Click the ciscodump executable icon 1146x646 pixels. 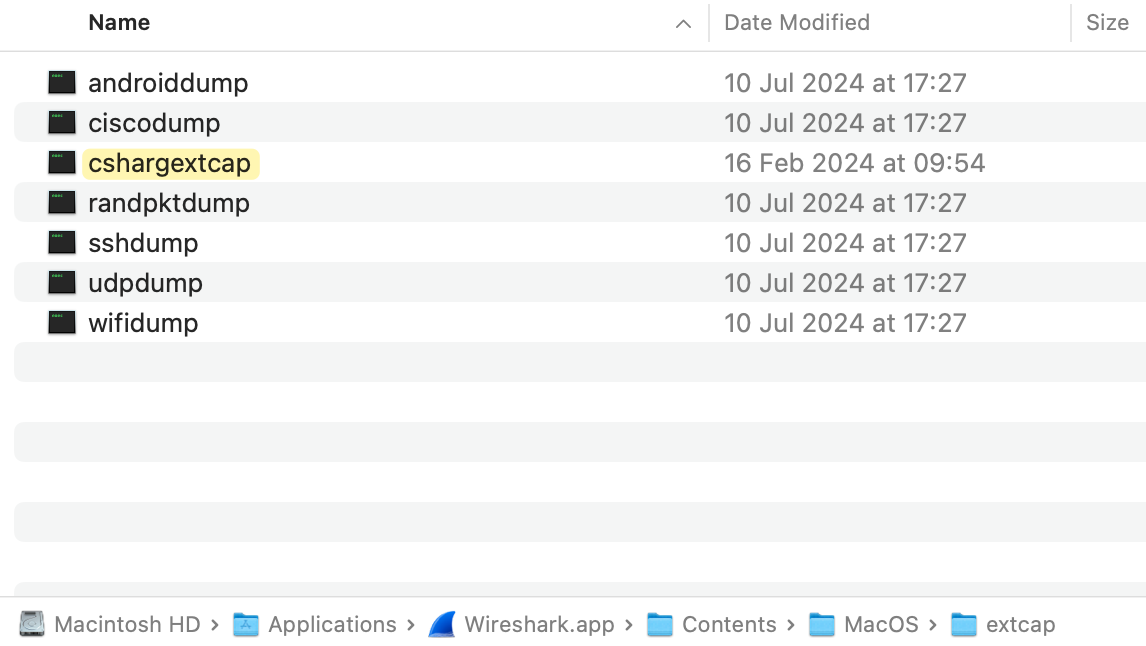pos(62,123)
